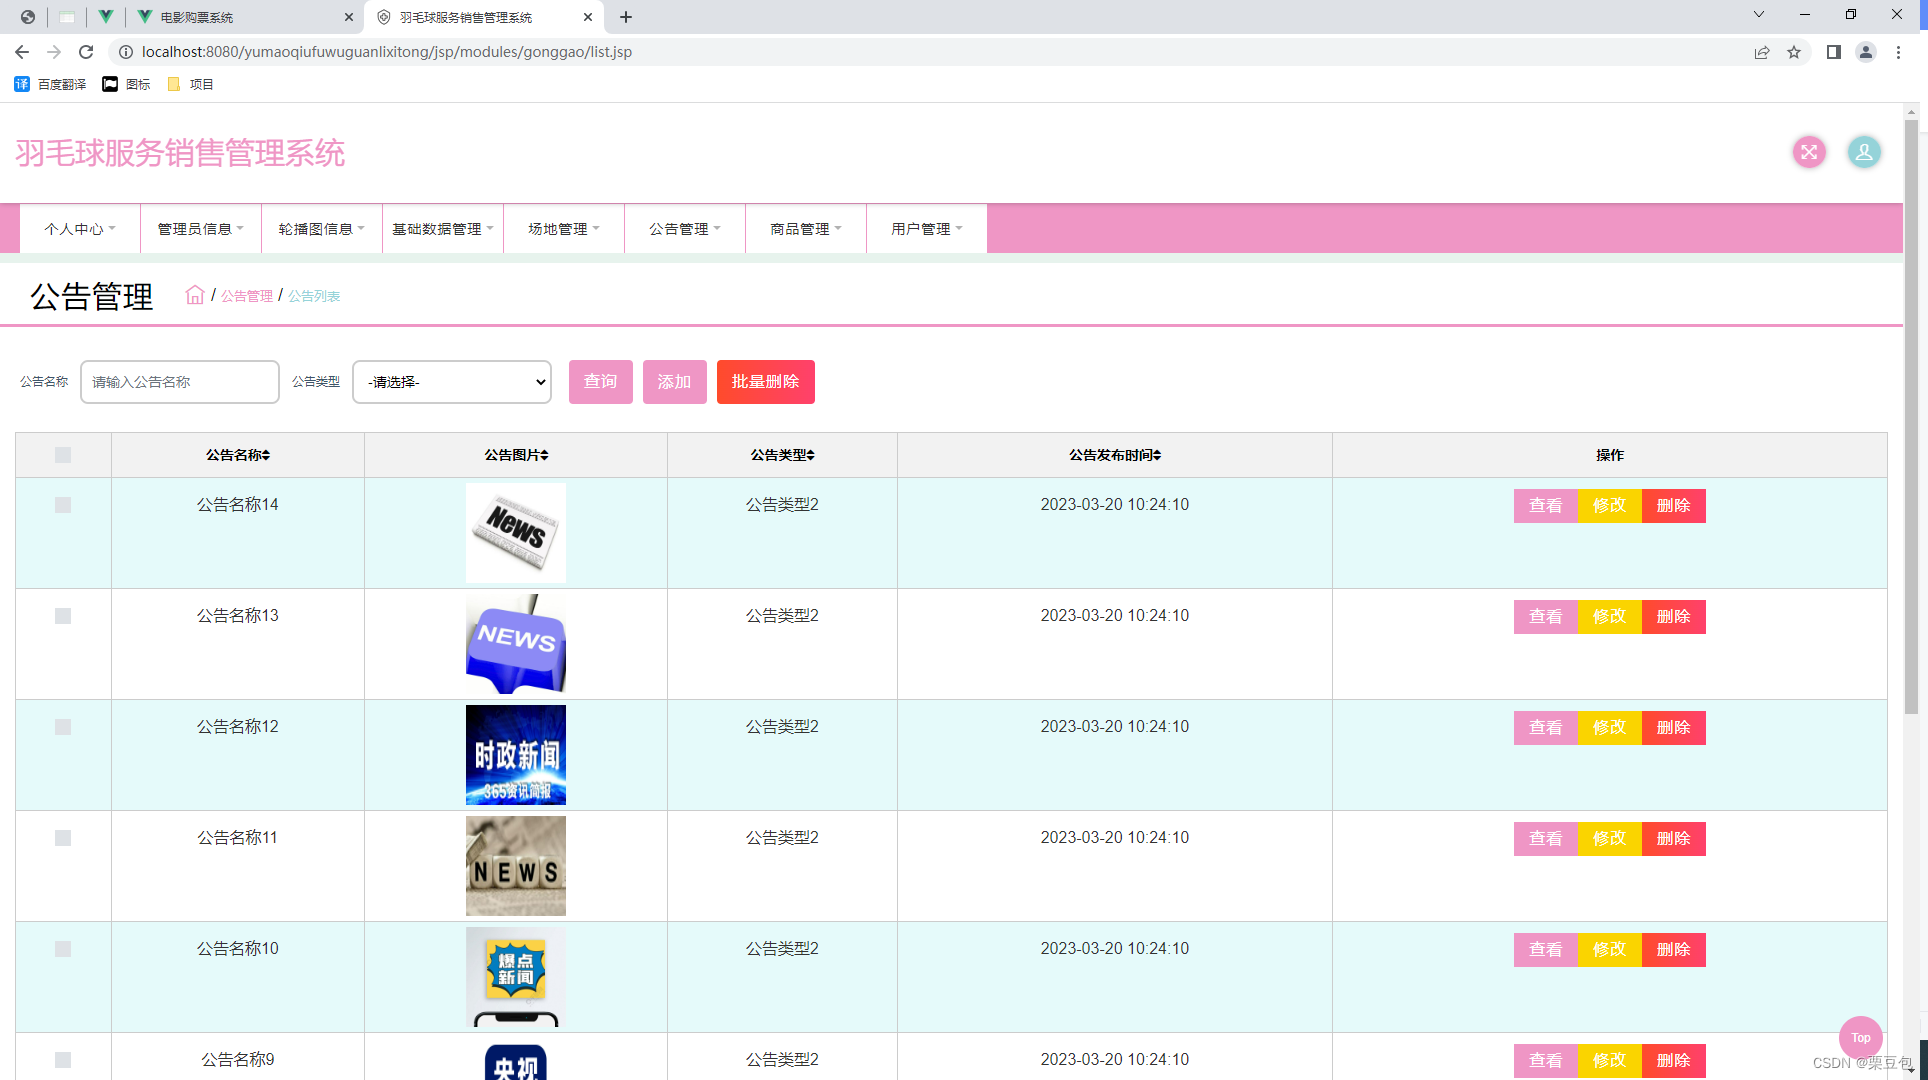Click 修改 for 公告名称13 row

(x=1609, y=617)
